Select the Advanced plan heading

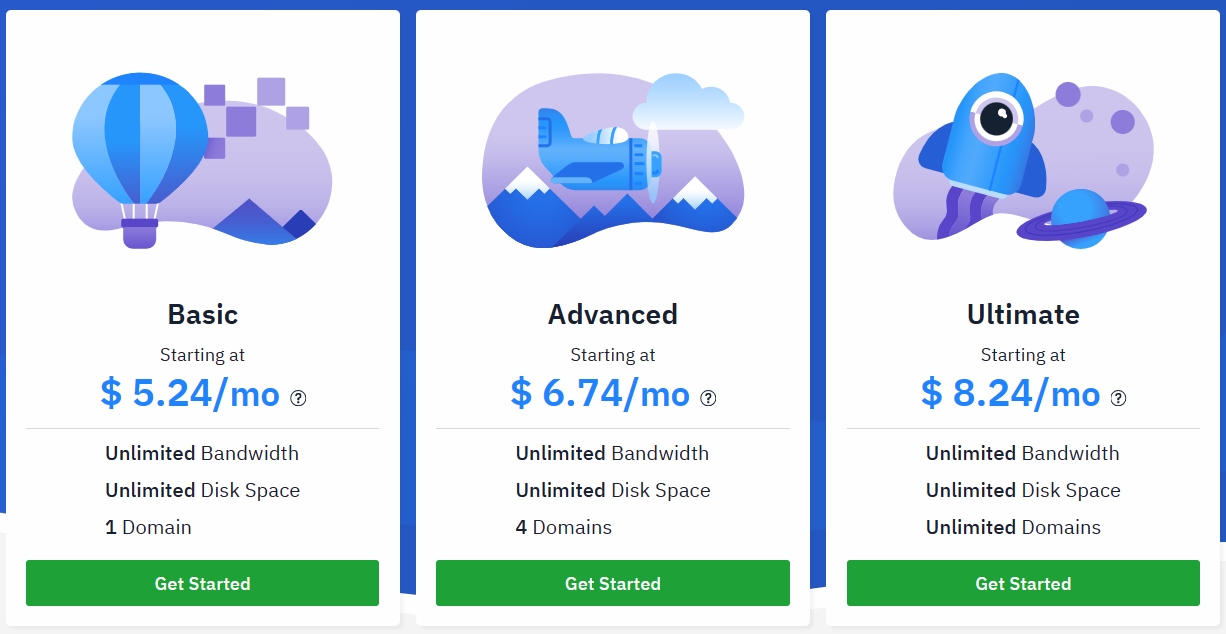click(x=613, y=314)
